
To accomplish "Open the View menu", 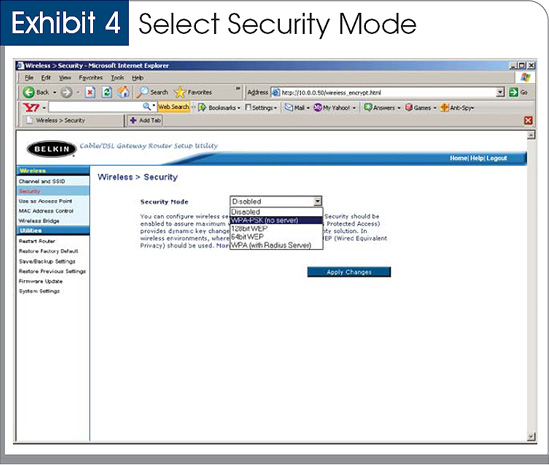I will tap(65, 77).
